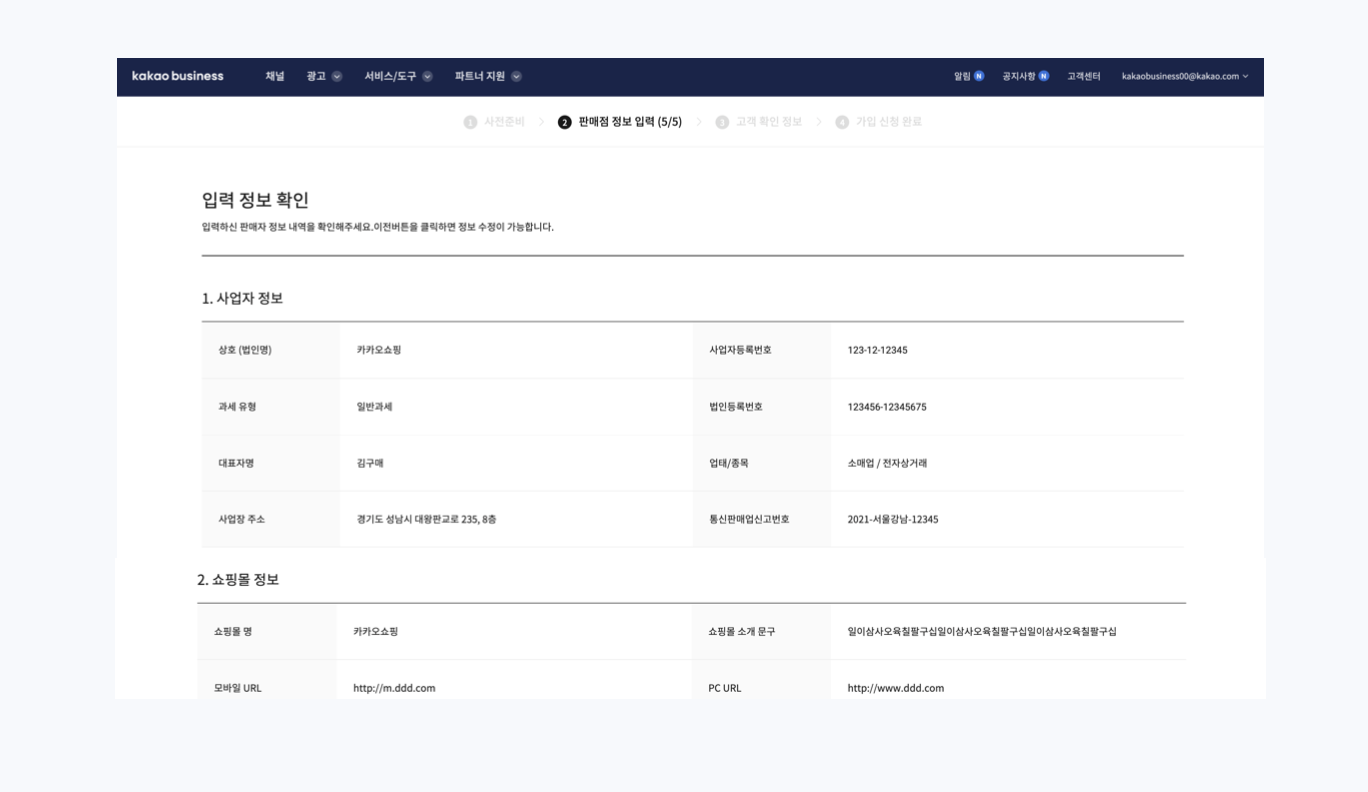This screenshot has height=792, width=1368.
Task: Click the 김구매 value
Action: [370, 463]
